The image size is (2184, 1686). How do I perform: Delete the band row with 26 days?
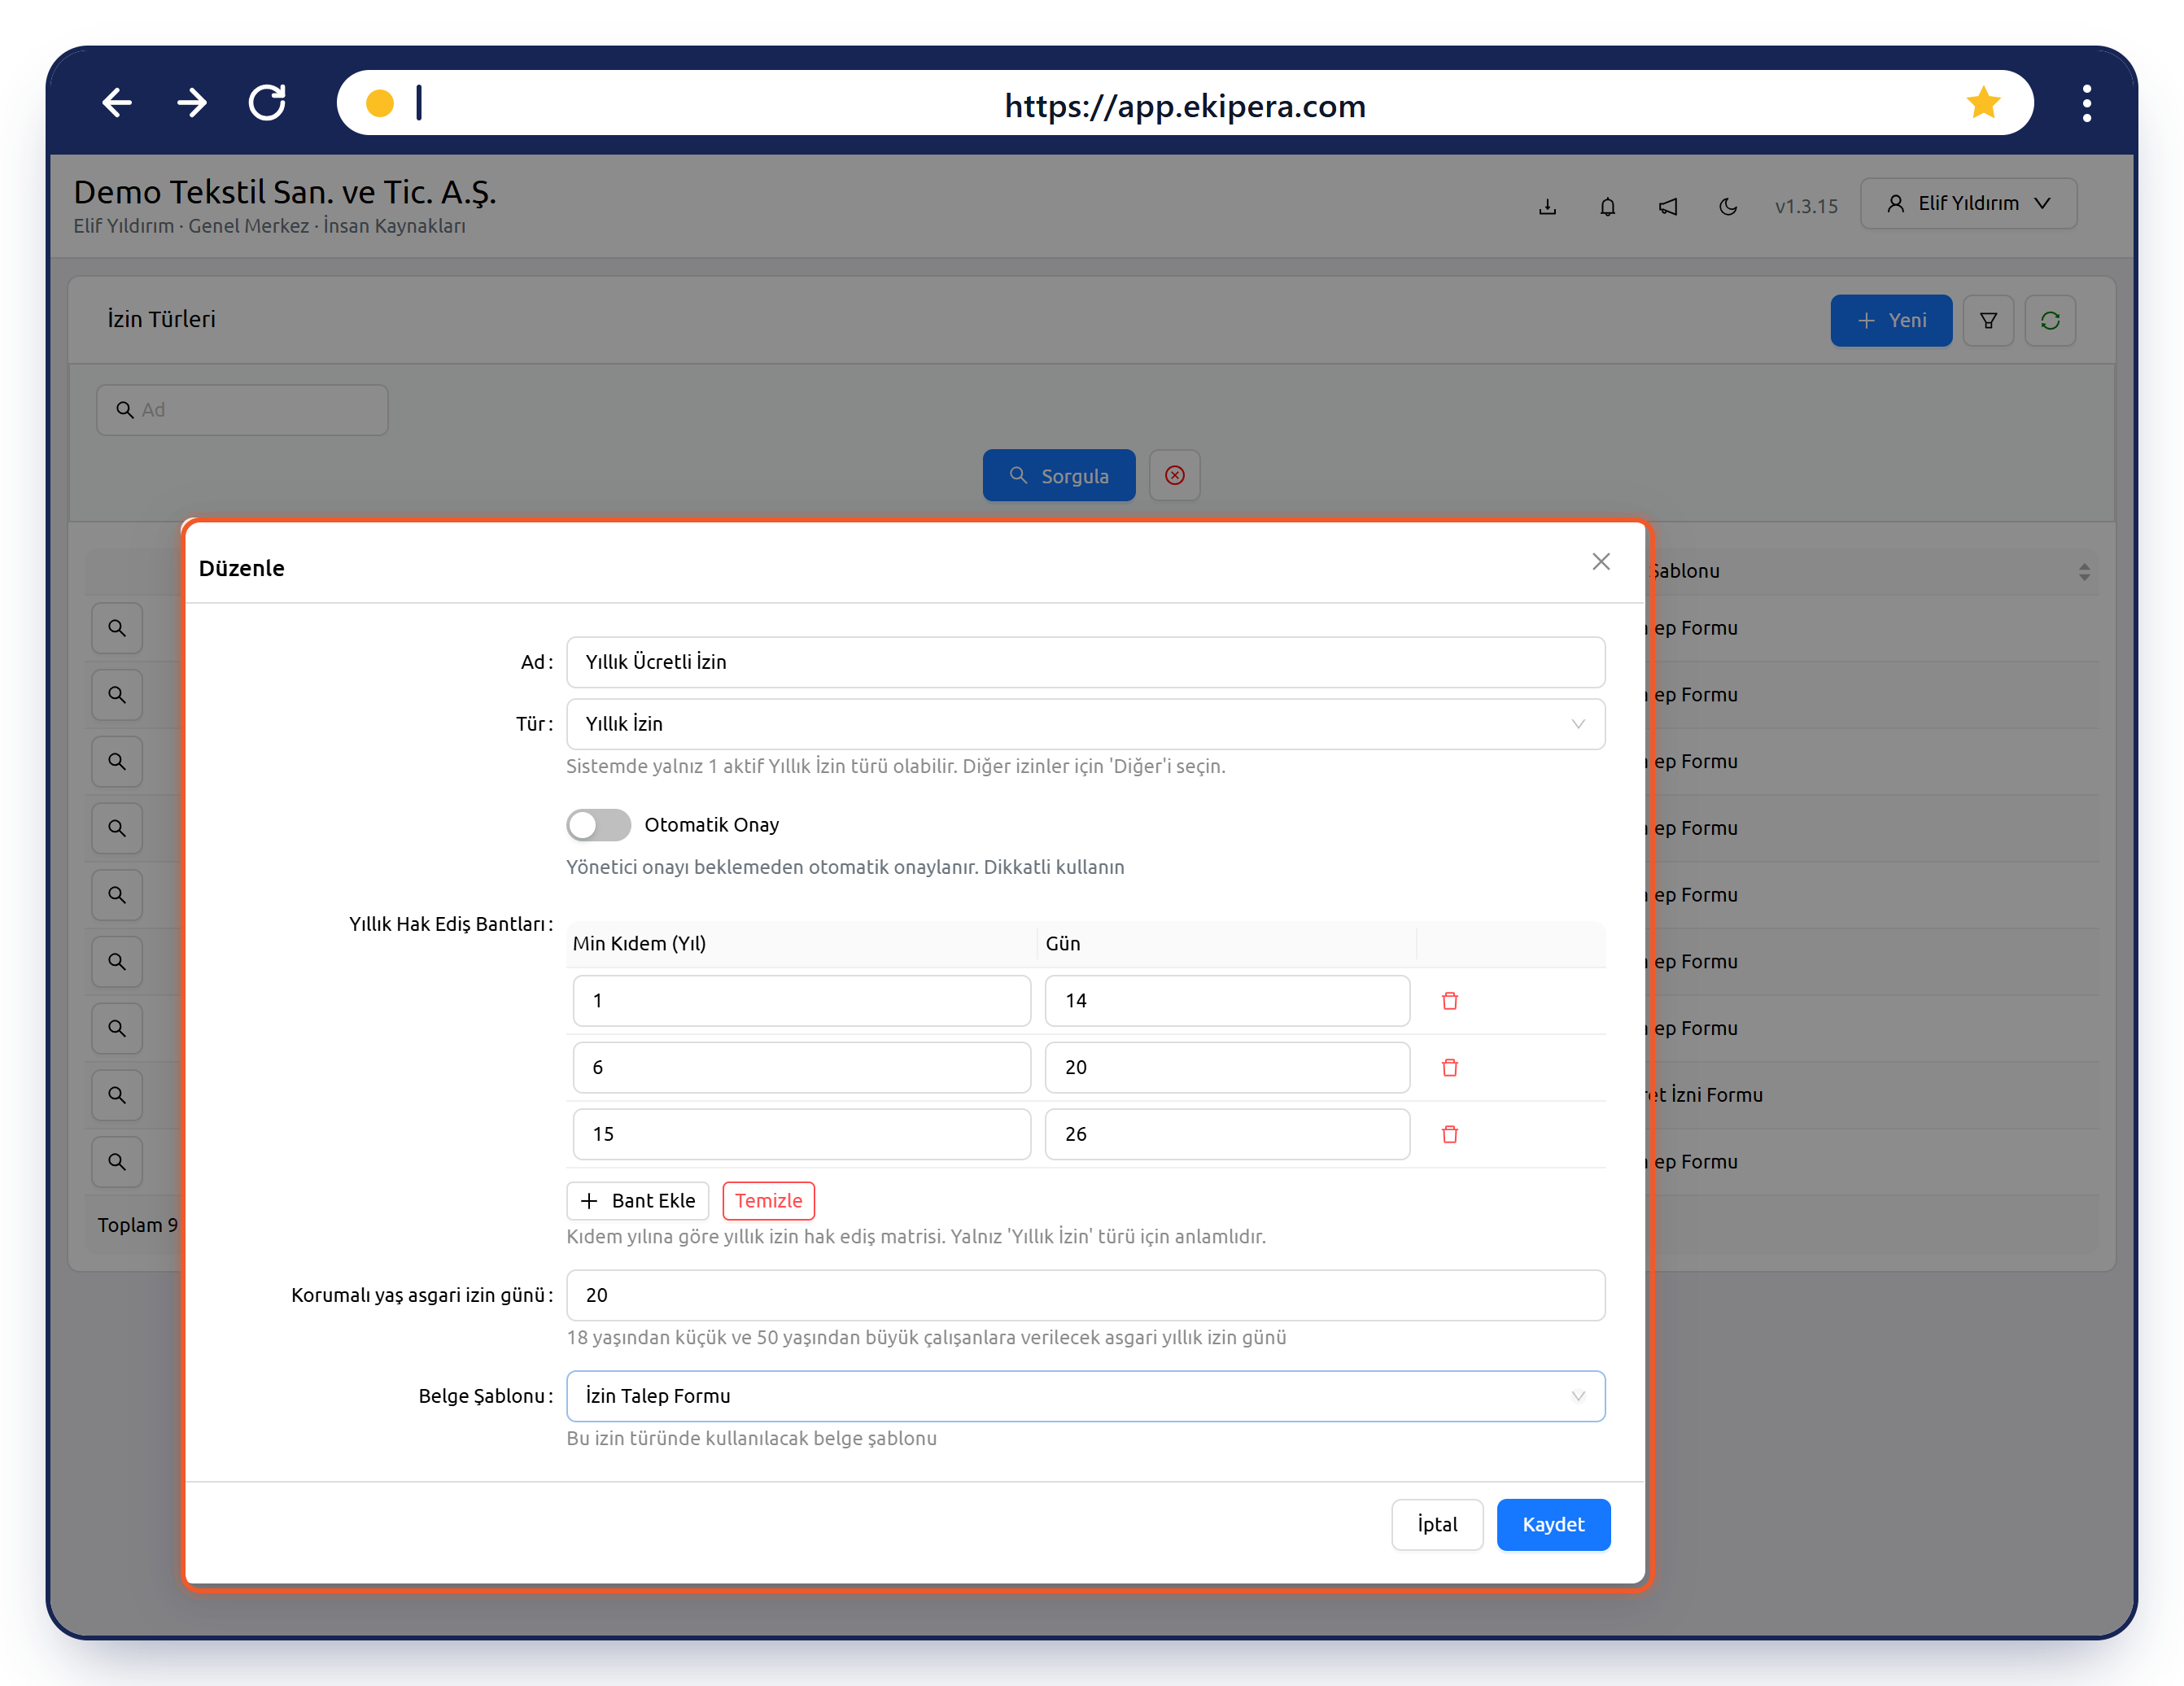coord(1449,1134)
